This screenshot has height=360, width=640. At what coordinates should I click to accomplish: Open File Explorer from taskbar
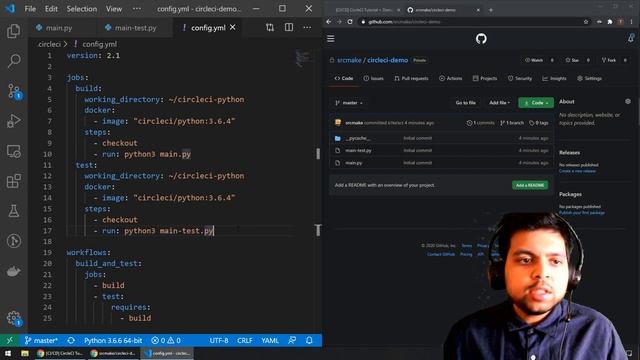[24, 353]
